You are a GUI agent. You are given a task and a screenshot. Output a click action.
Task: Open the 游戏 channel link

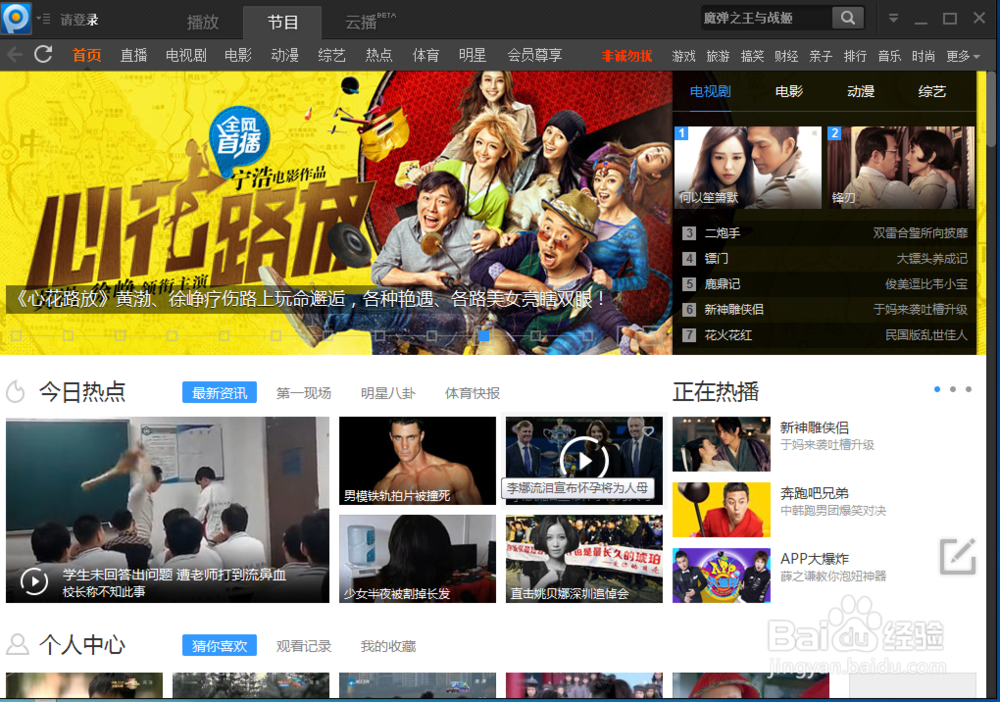[684, 56]
